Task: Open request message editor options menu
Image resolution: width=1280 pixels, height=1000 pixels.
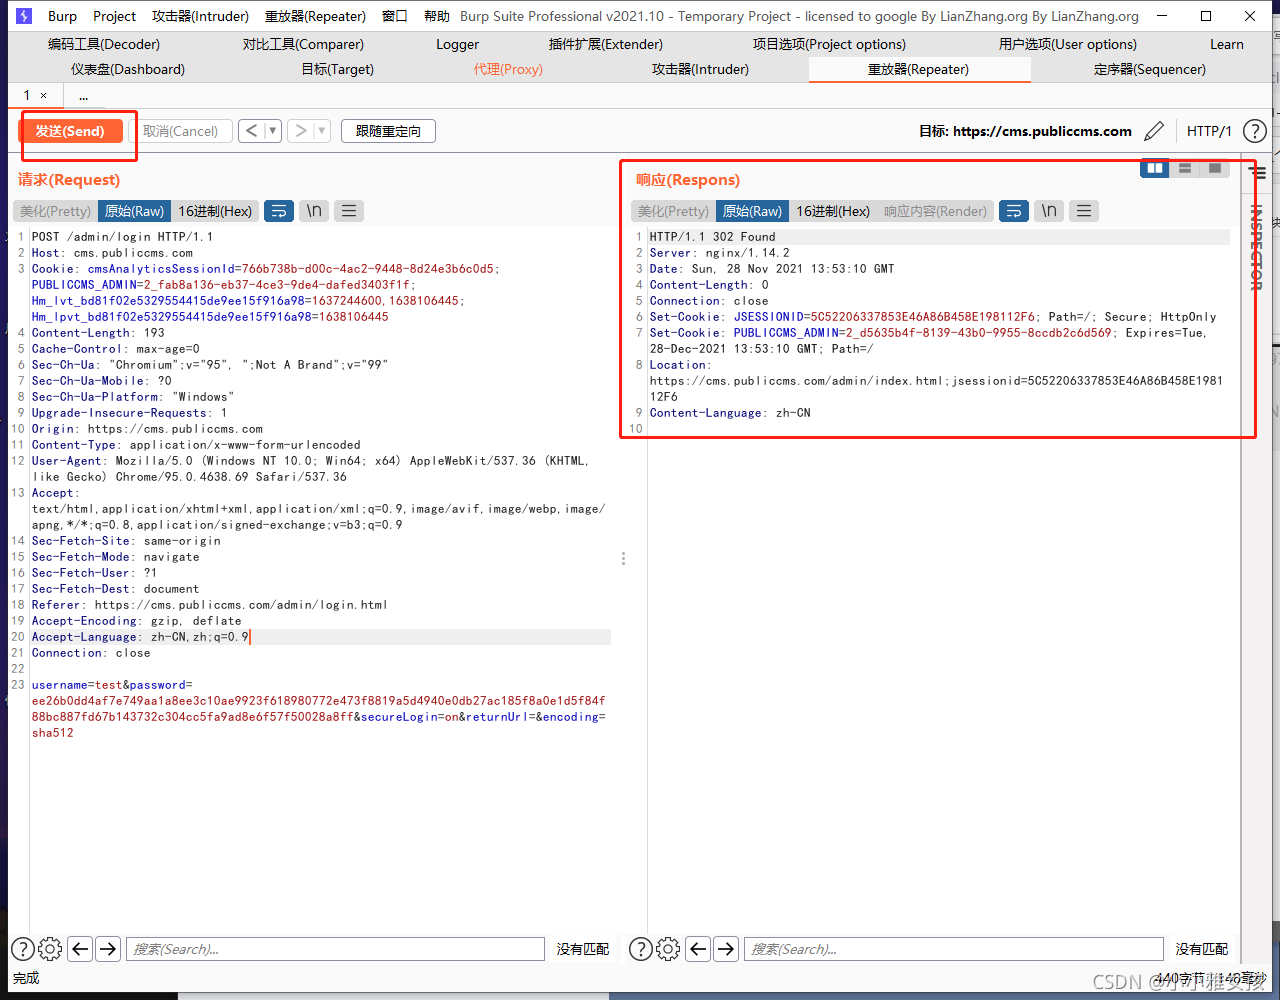Action: [x=348, y=211]
